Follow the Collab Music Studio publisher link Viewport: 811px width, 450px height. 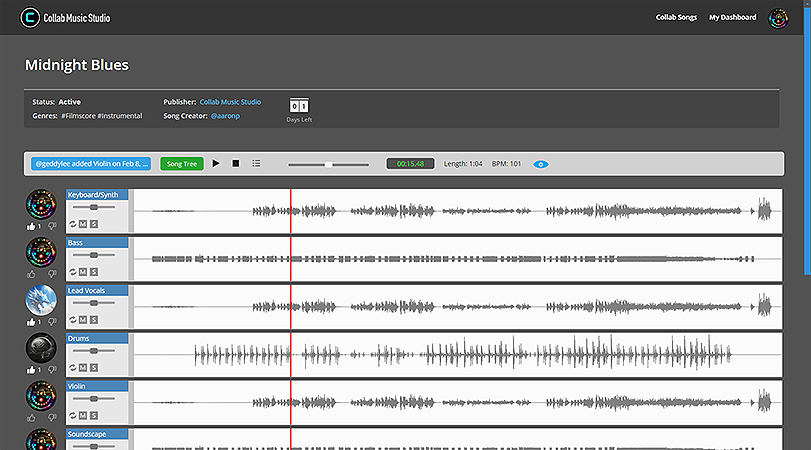(230, 102)
